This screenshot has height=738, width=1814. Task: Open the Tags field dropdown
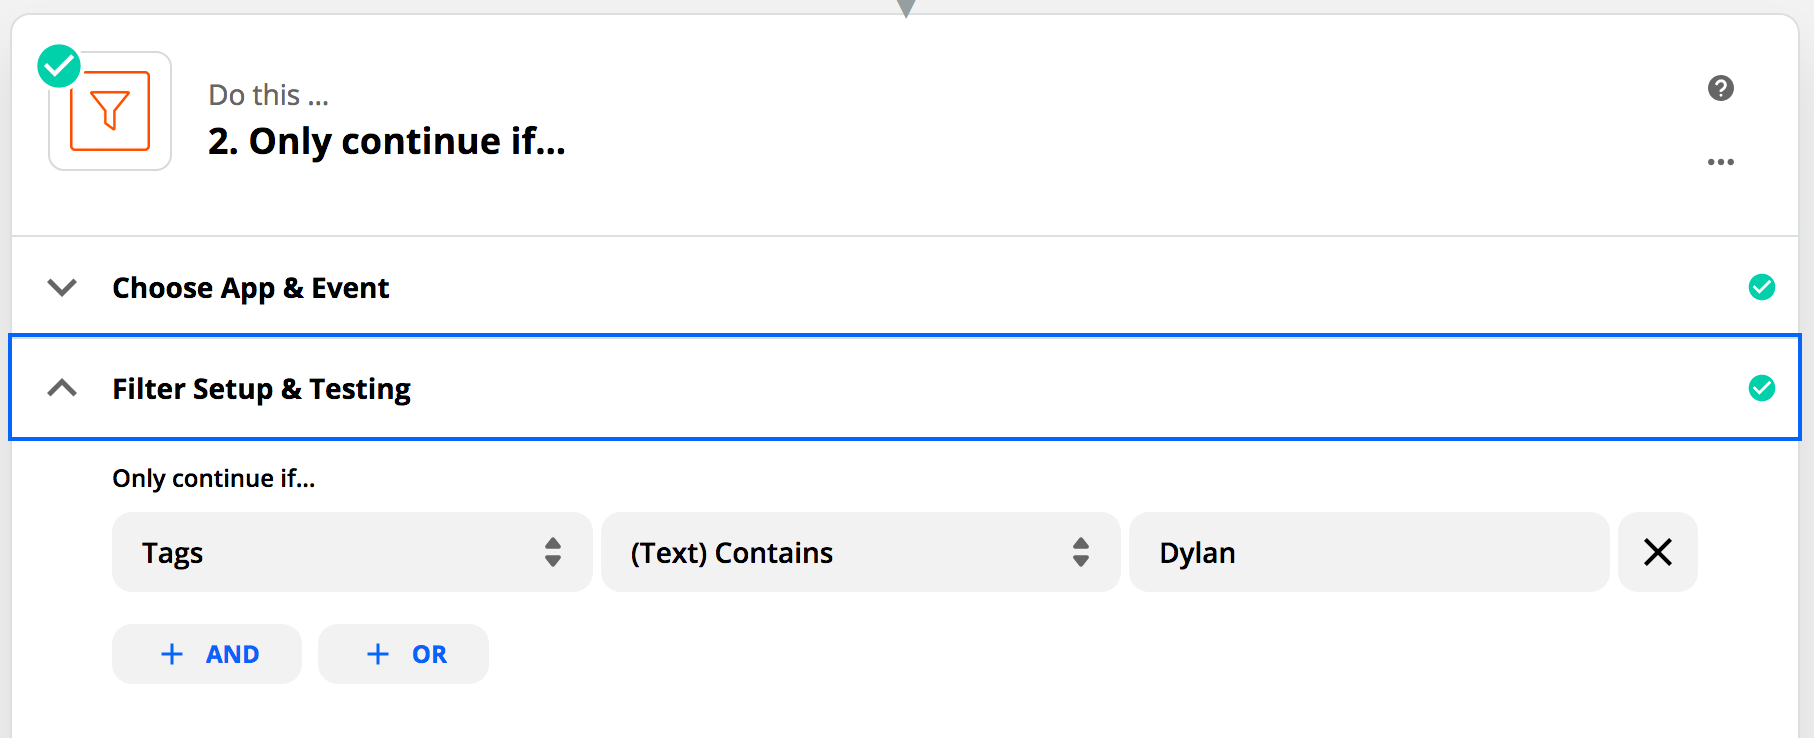point(352,552)
